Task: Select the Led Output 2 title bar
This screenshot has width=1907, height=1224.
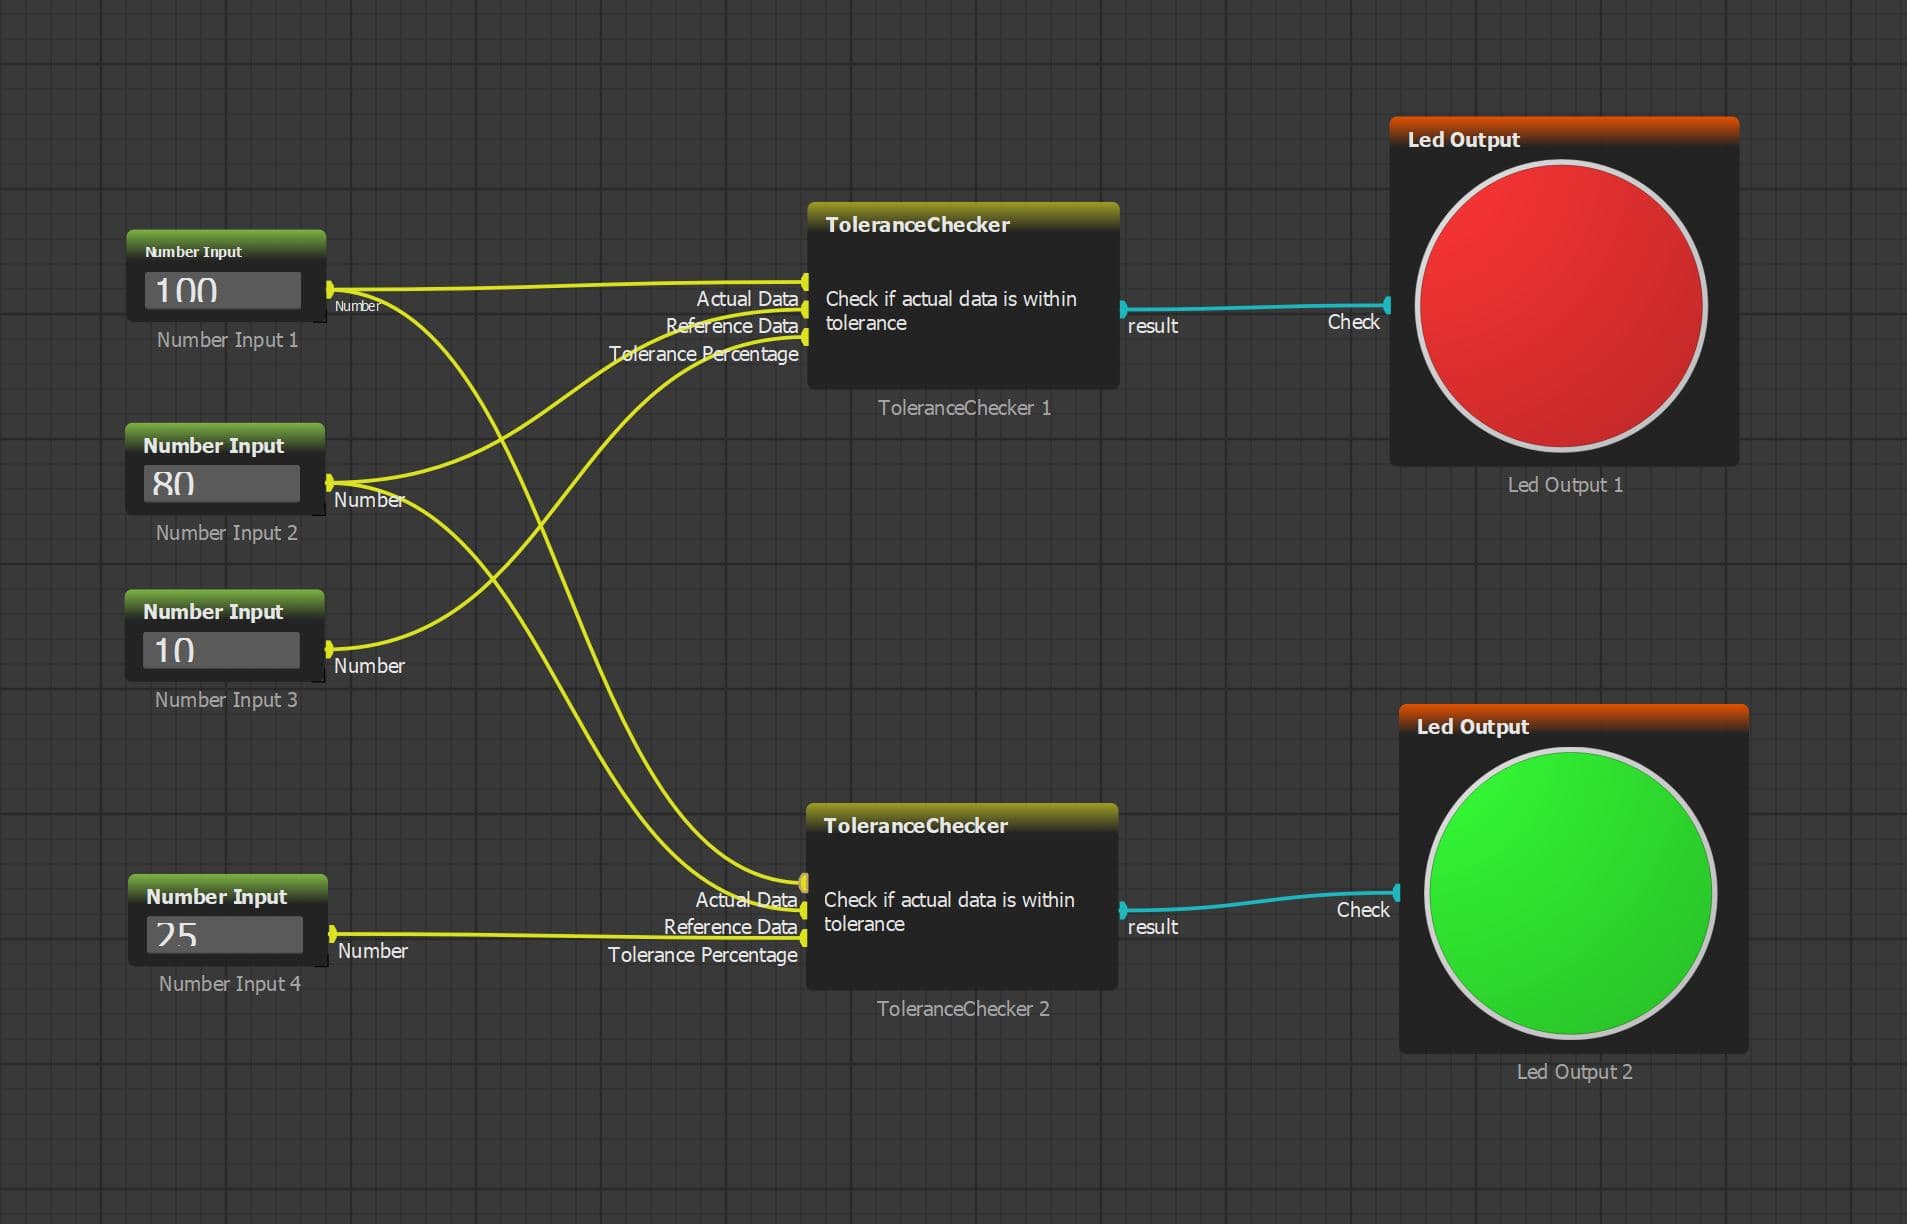Action: (1572, 726)
